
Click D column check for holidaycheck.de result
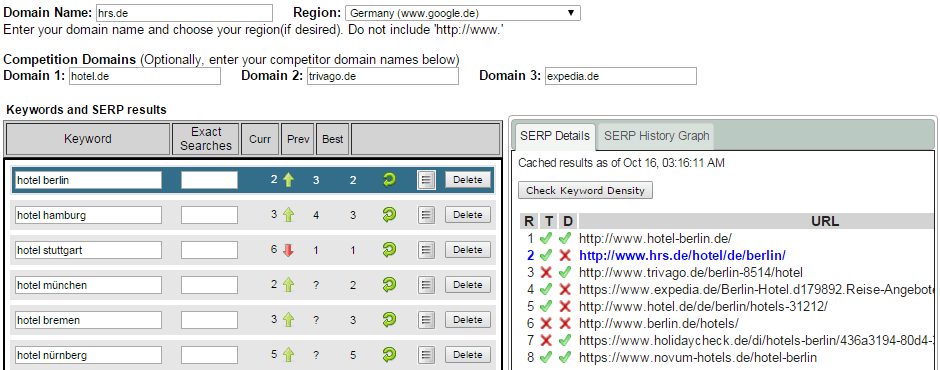564,341
